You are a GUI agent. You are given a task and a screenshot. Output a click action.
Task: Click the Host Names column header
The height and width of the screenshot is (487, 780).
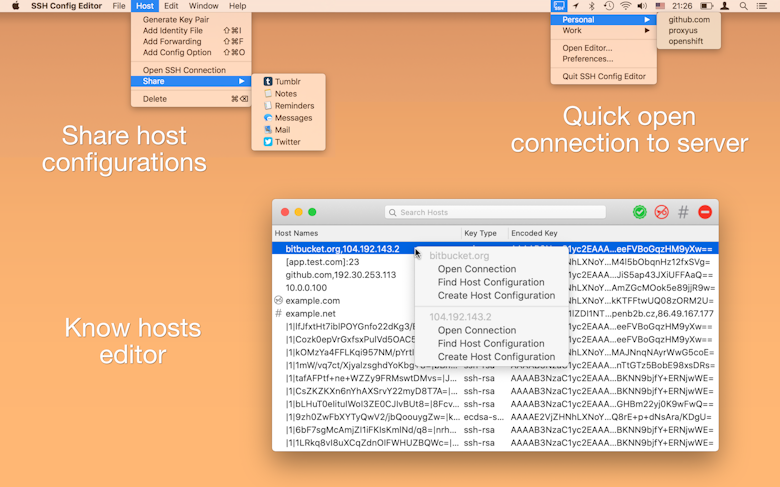tap(367, 233)
